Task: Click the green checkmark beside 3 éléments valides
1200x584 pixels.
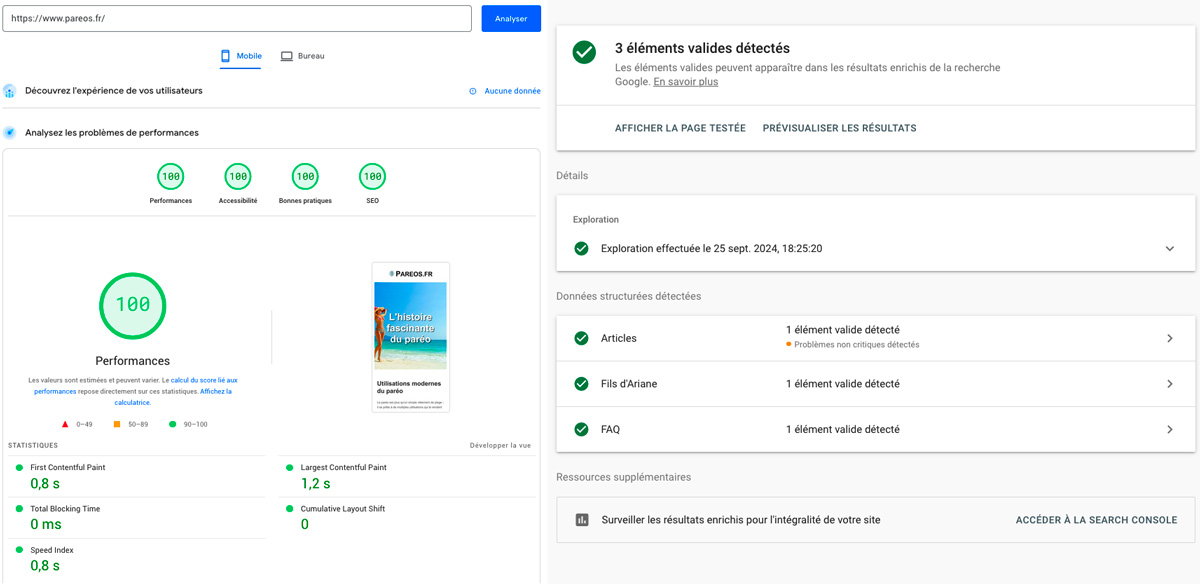Action: click(584, 51)
